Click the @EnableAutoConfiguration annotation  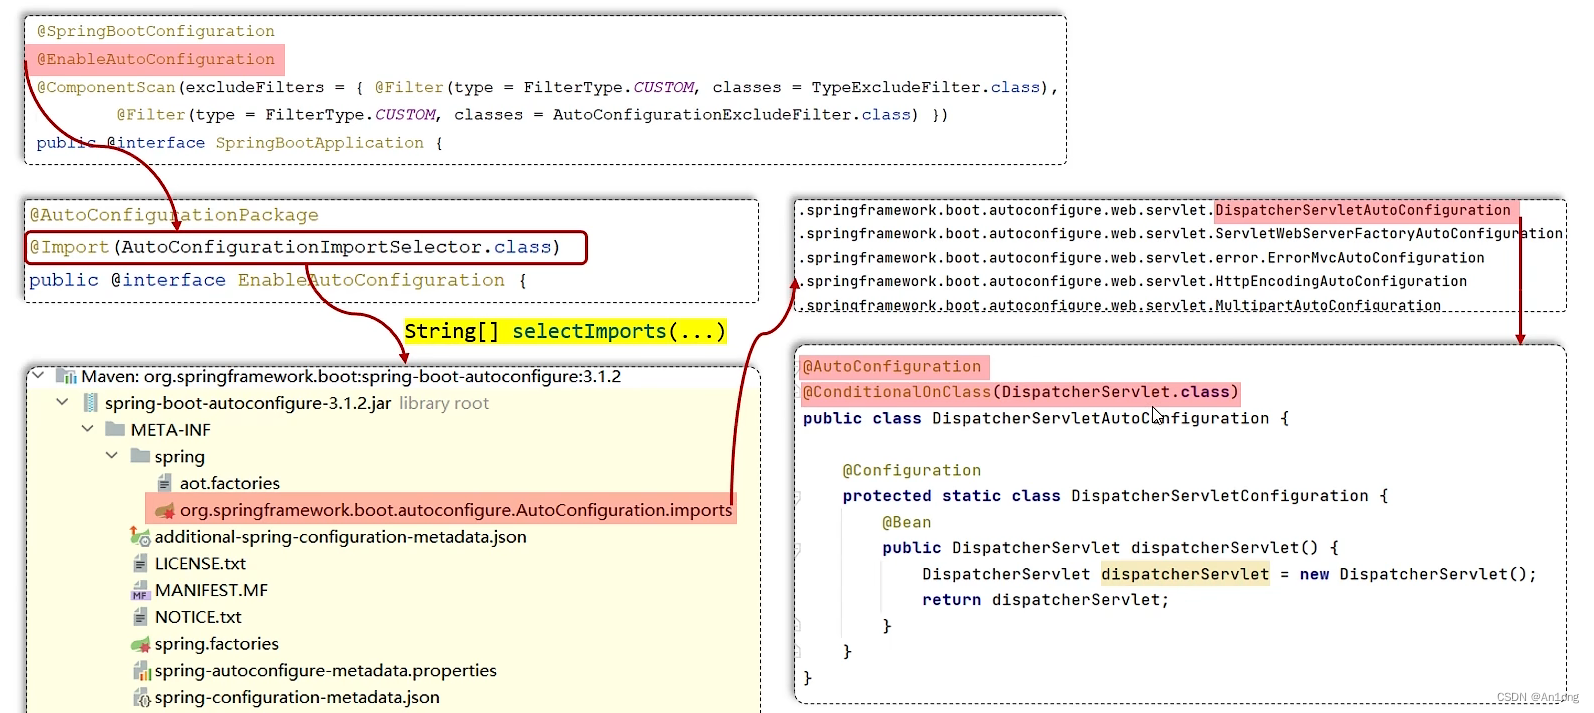[156, 59]
